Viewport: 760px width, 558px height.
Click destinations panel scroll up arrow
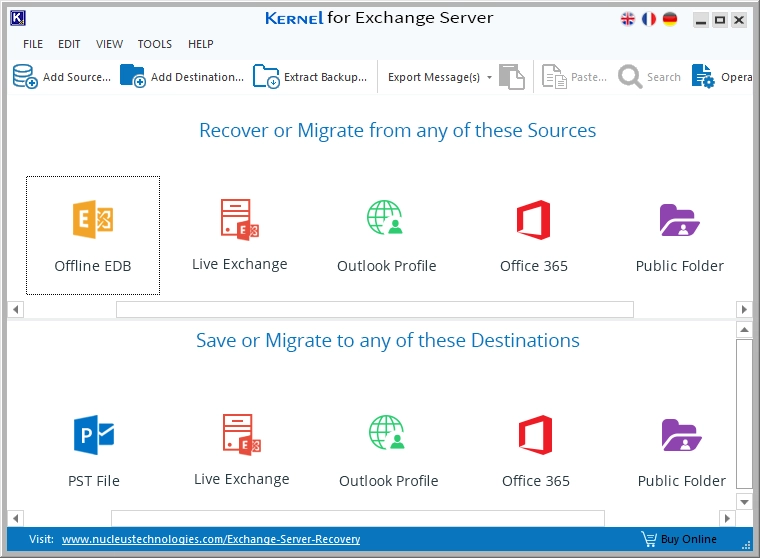click(744, 330)
